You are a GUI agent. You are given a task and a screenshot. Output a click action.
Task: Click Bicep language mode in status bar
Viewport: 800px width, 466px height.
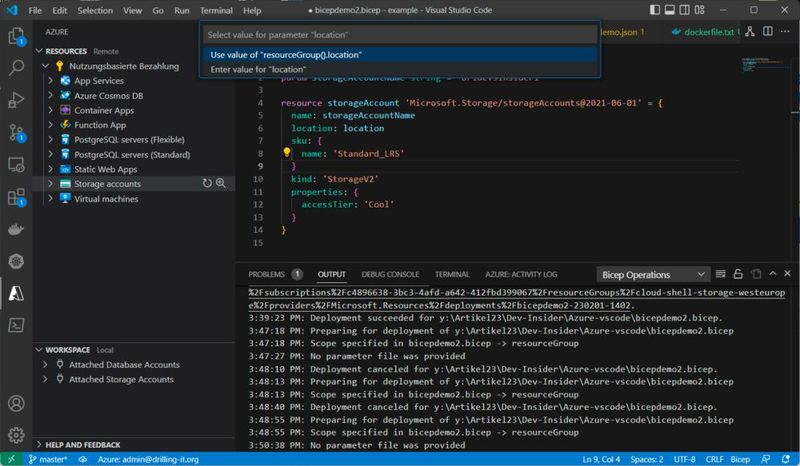(x=740, y=459)
